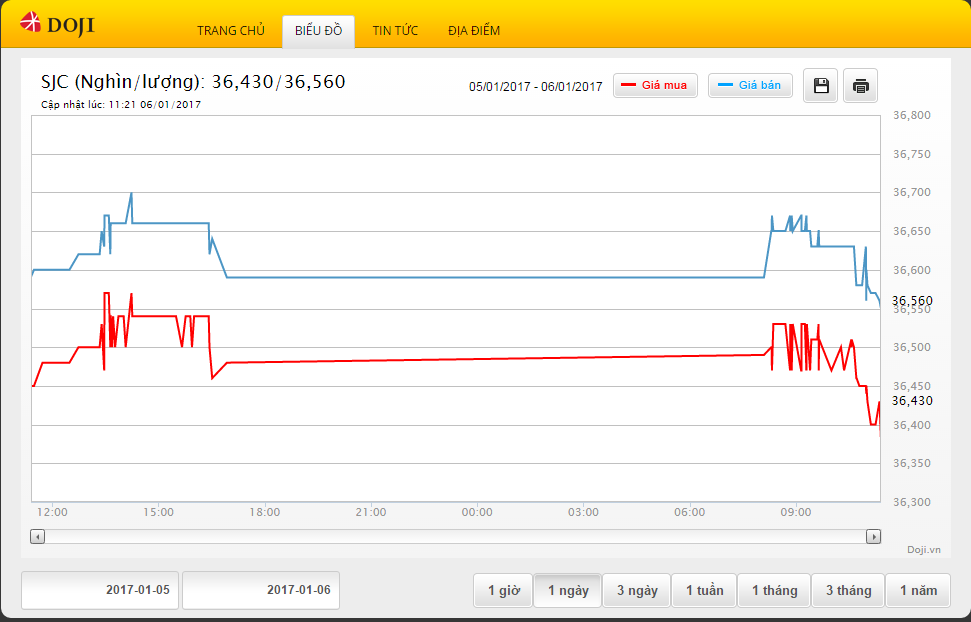Image resolution: width=971 pixels, height=622 pixels.
Task: Click the 36,300 axis label
Action: [912, 502]
